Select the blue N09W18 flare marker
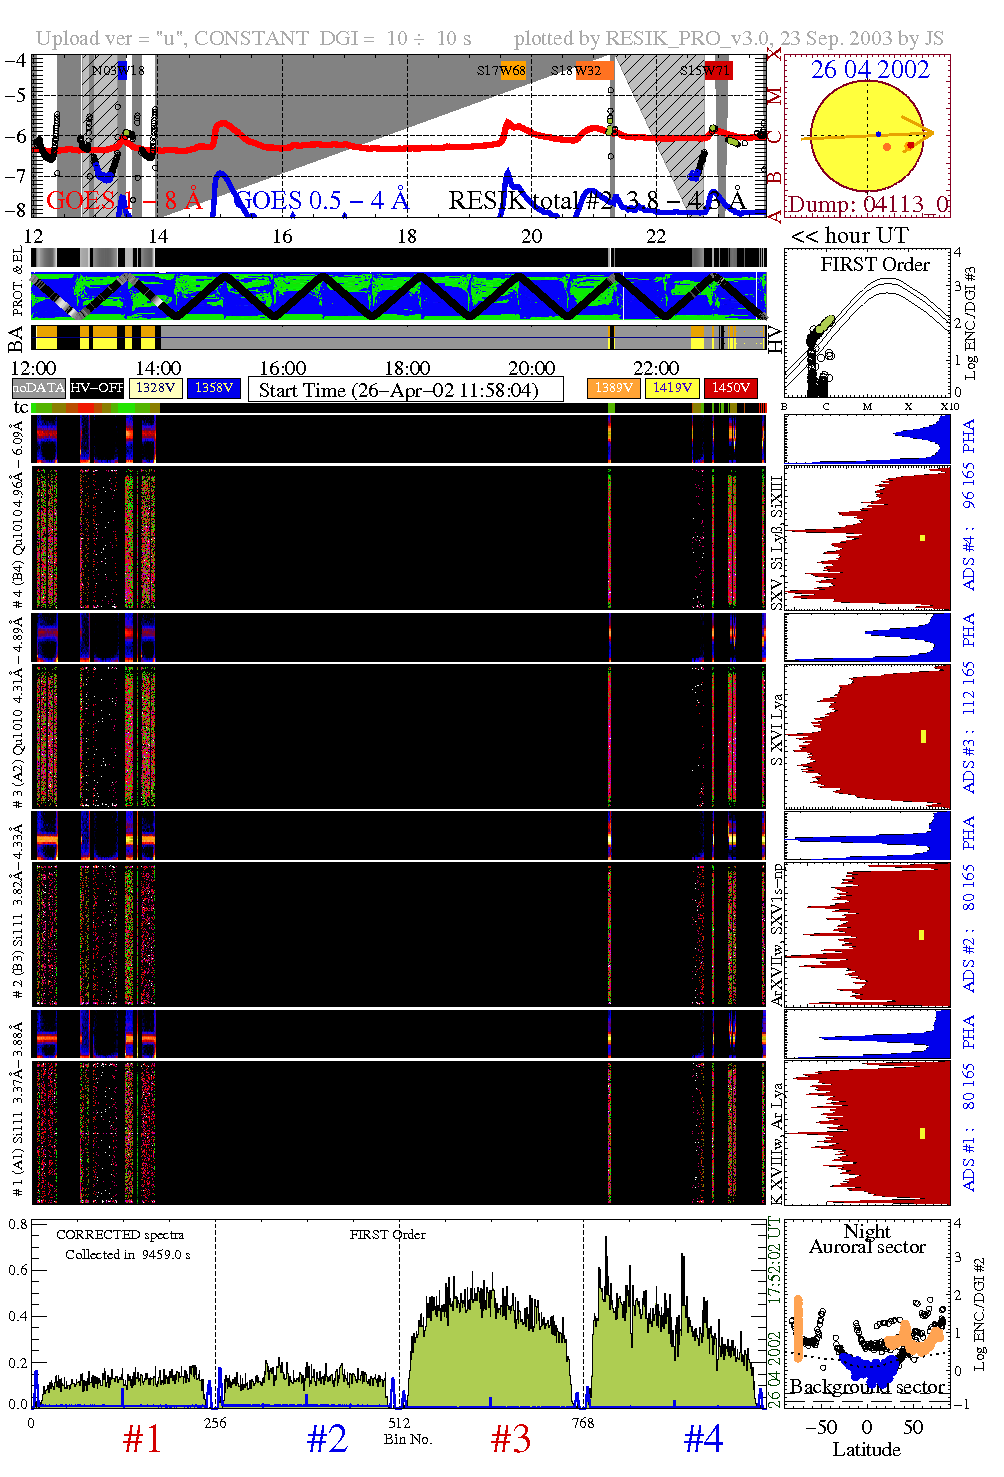 tap(122, 70)
